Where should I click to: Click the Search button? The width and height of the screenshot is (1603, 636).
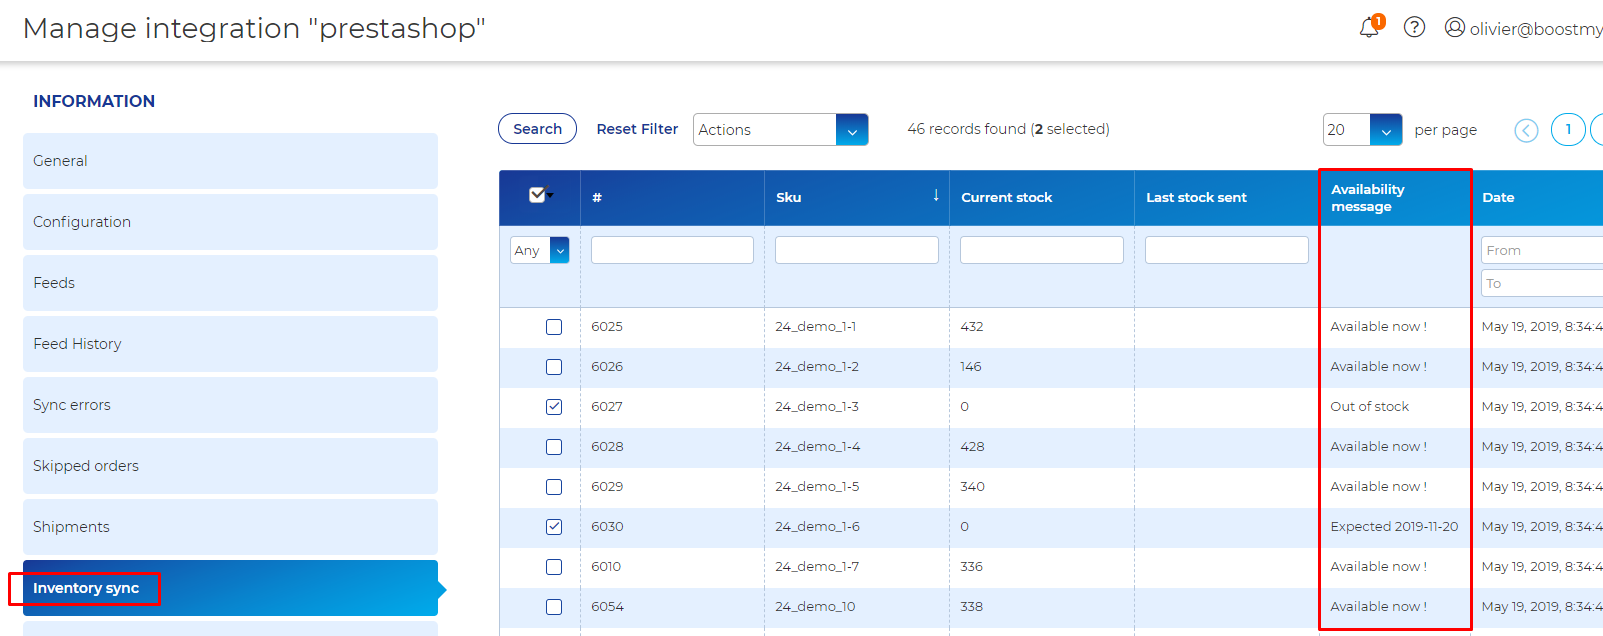pyautogui.click(x=537, y=129)
